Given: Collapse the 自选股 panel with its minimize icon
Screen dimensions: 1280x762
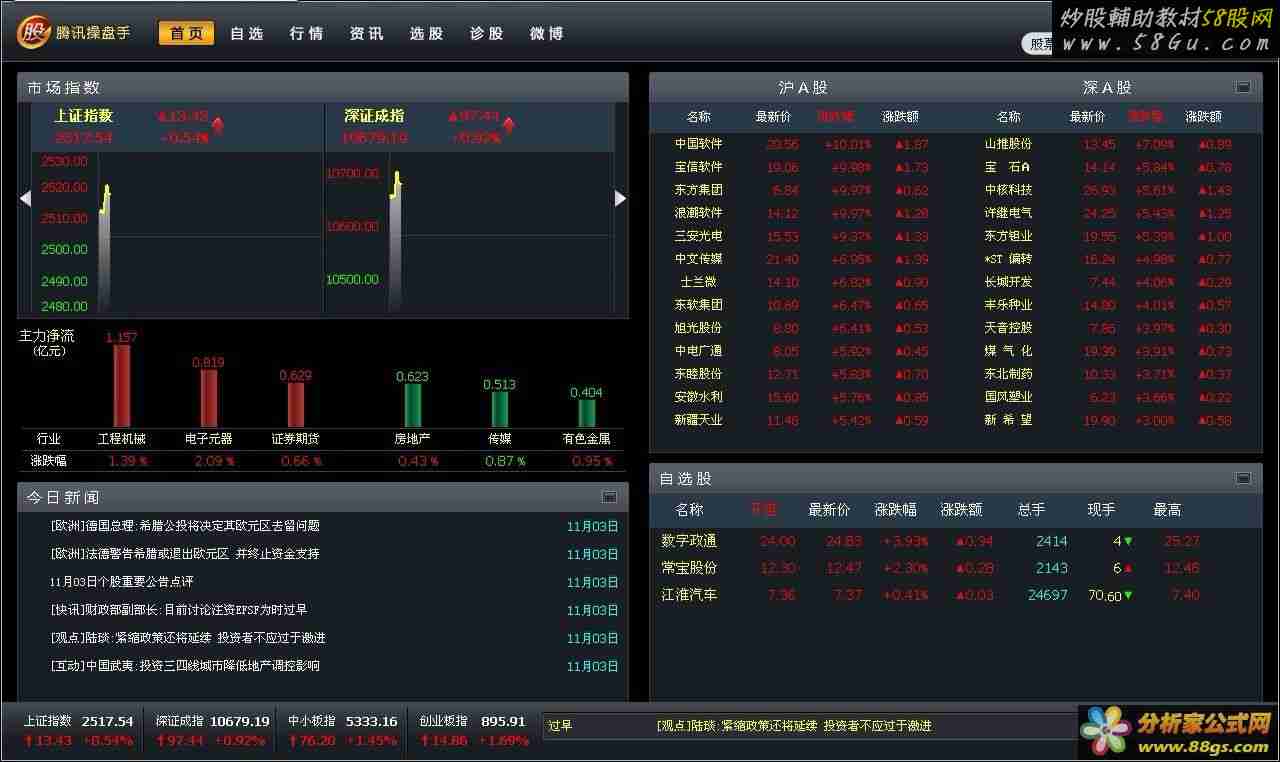Looking at the screenshot, I should point(1243,478).
